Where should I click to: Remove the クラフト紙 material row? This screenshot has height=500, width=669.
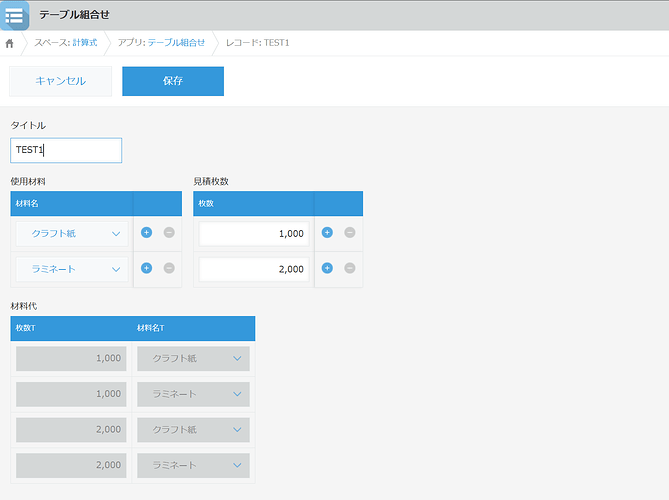(169, 233)
